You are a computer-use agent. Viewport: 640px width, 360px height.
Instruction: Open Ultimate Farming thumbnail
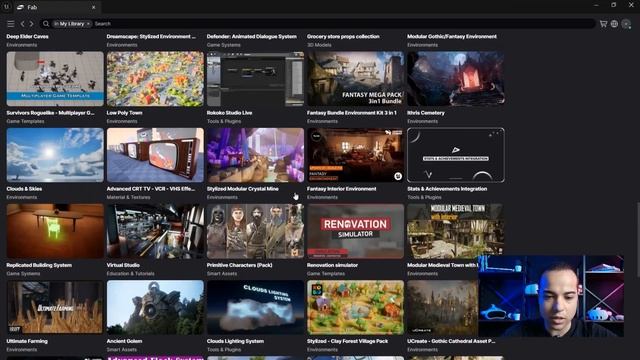[x=55, y=307]
